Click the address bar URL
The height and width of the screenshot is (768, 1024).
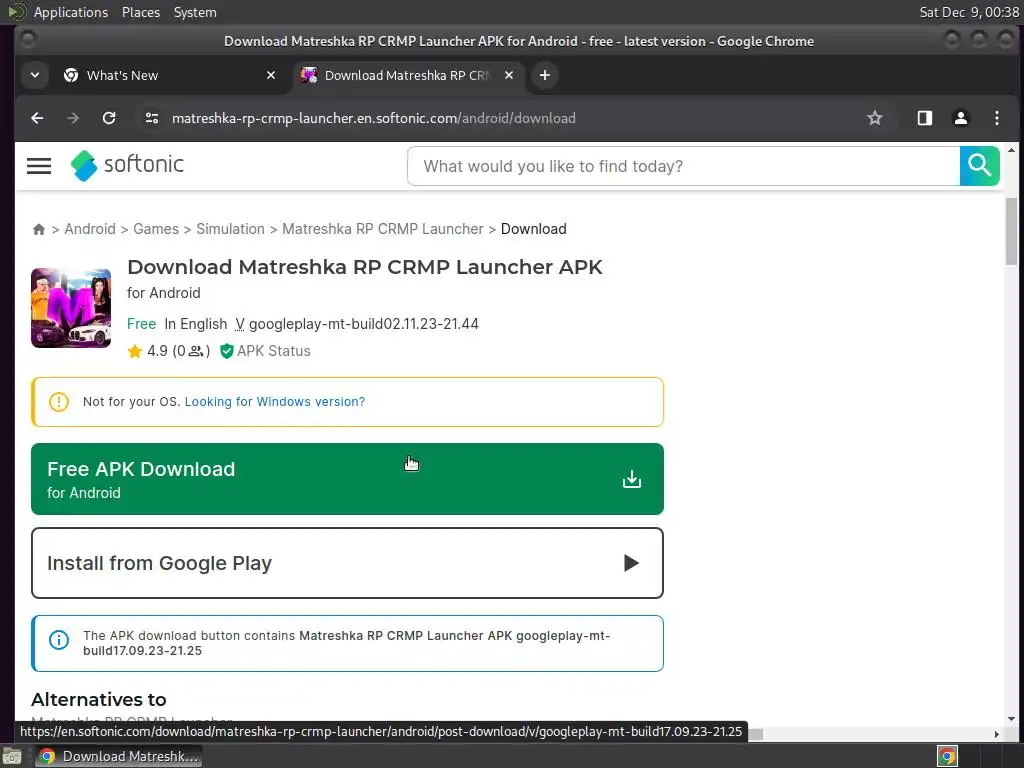(374, 118)
